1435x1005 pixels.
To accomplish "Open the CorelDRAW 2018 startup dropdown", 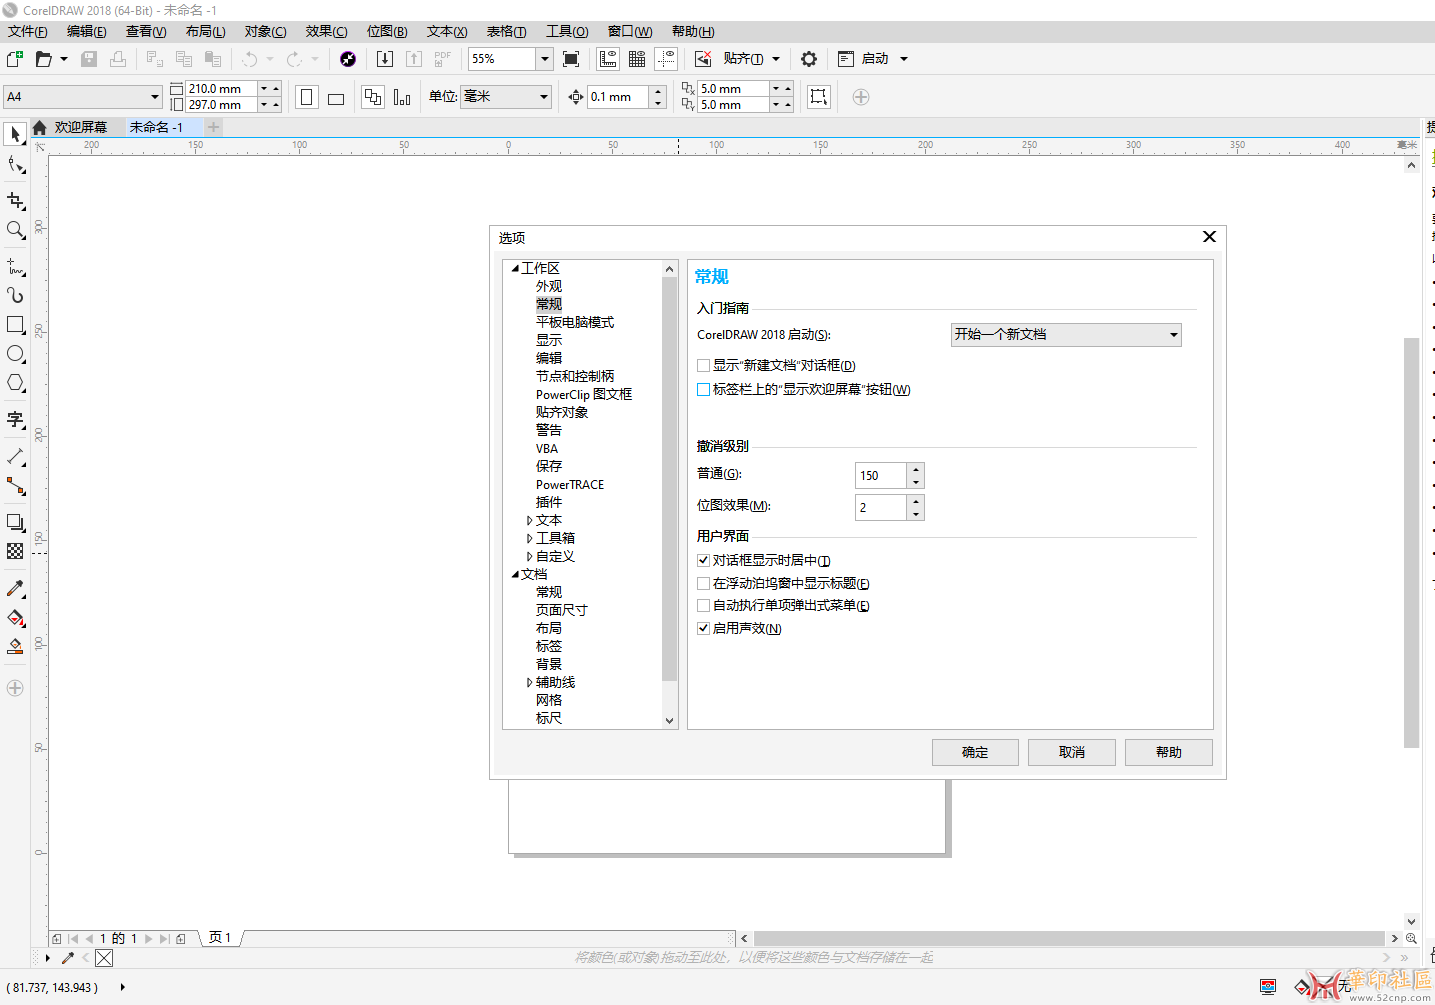I will click(x=1066, y=335).
